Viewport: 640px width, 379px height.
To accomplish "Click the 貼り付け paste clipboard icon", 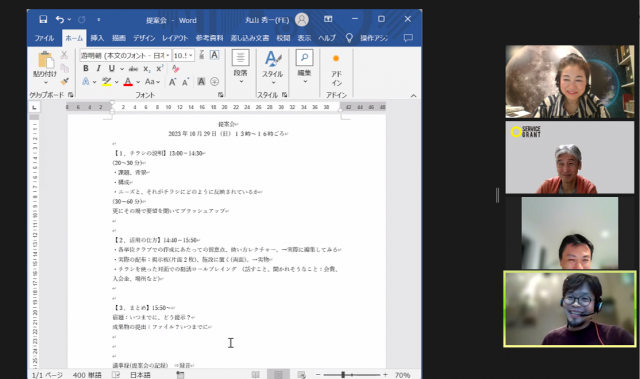I will [x=46, y=60].
